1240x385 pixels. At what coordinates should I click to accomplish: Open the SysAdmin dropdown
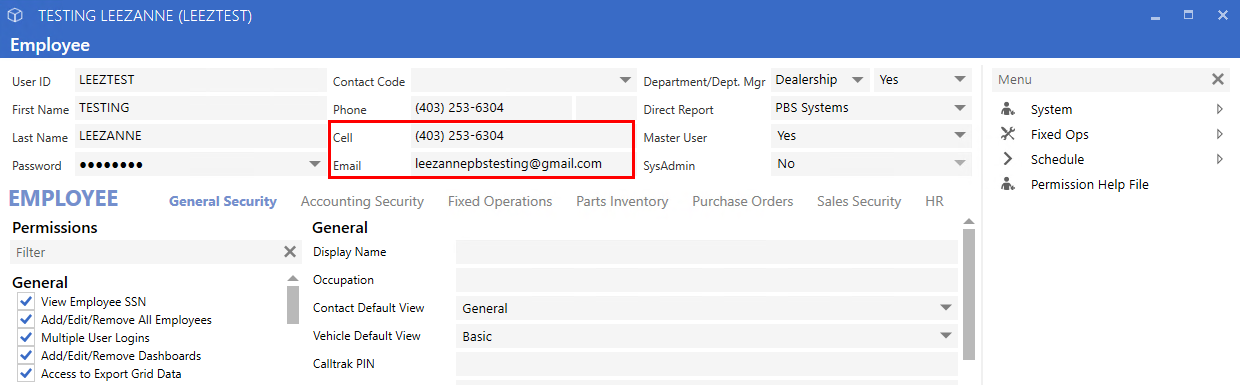pos(960,163)
